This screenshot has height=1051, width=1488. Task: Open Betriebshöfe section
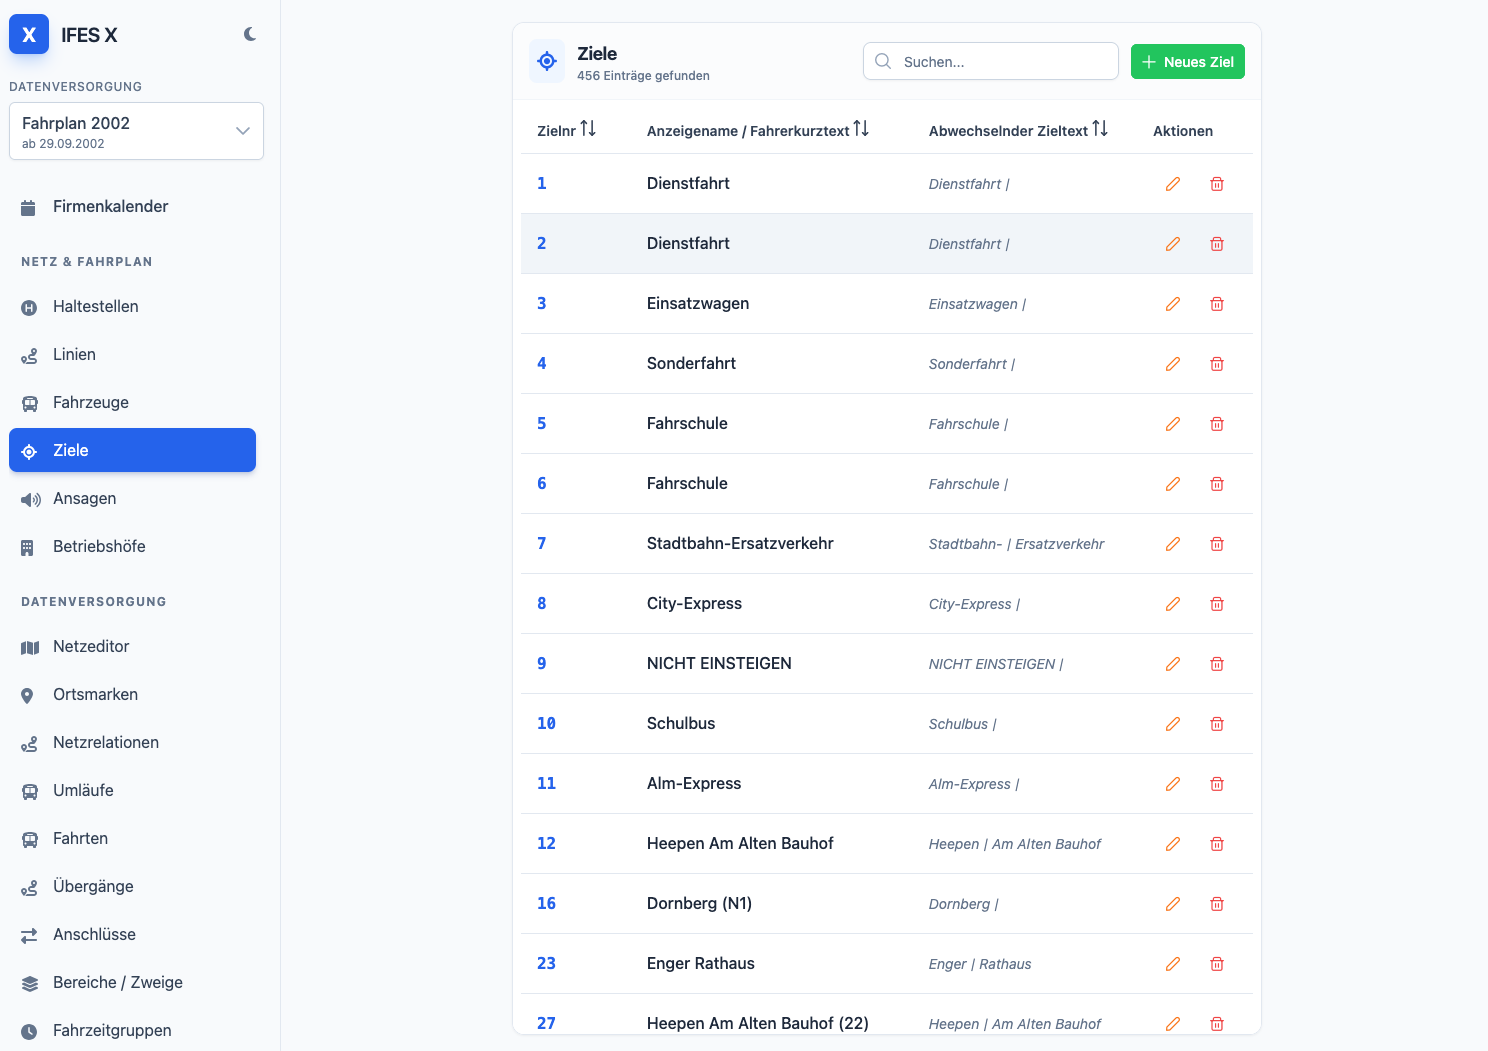132,547
